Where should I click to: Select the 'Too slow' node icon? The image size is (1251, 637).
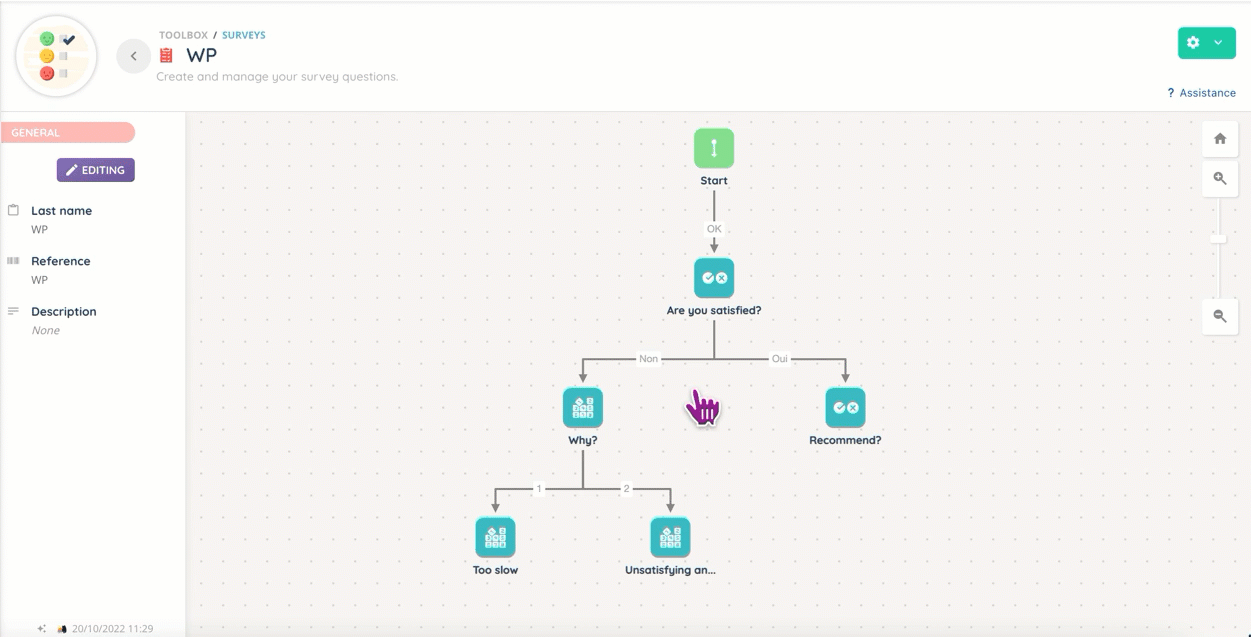495,537
